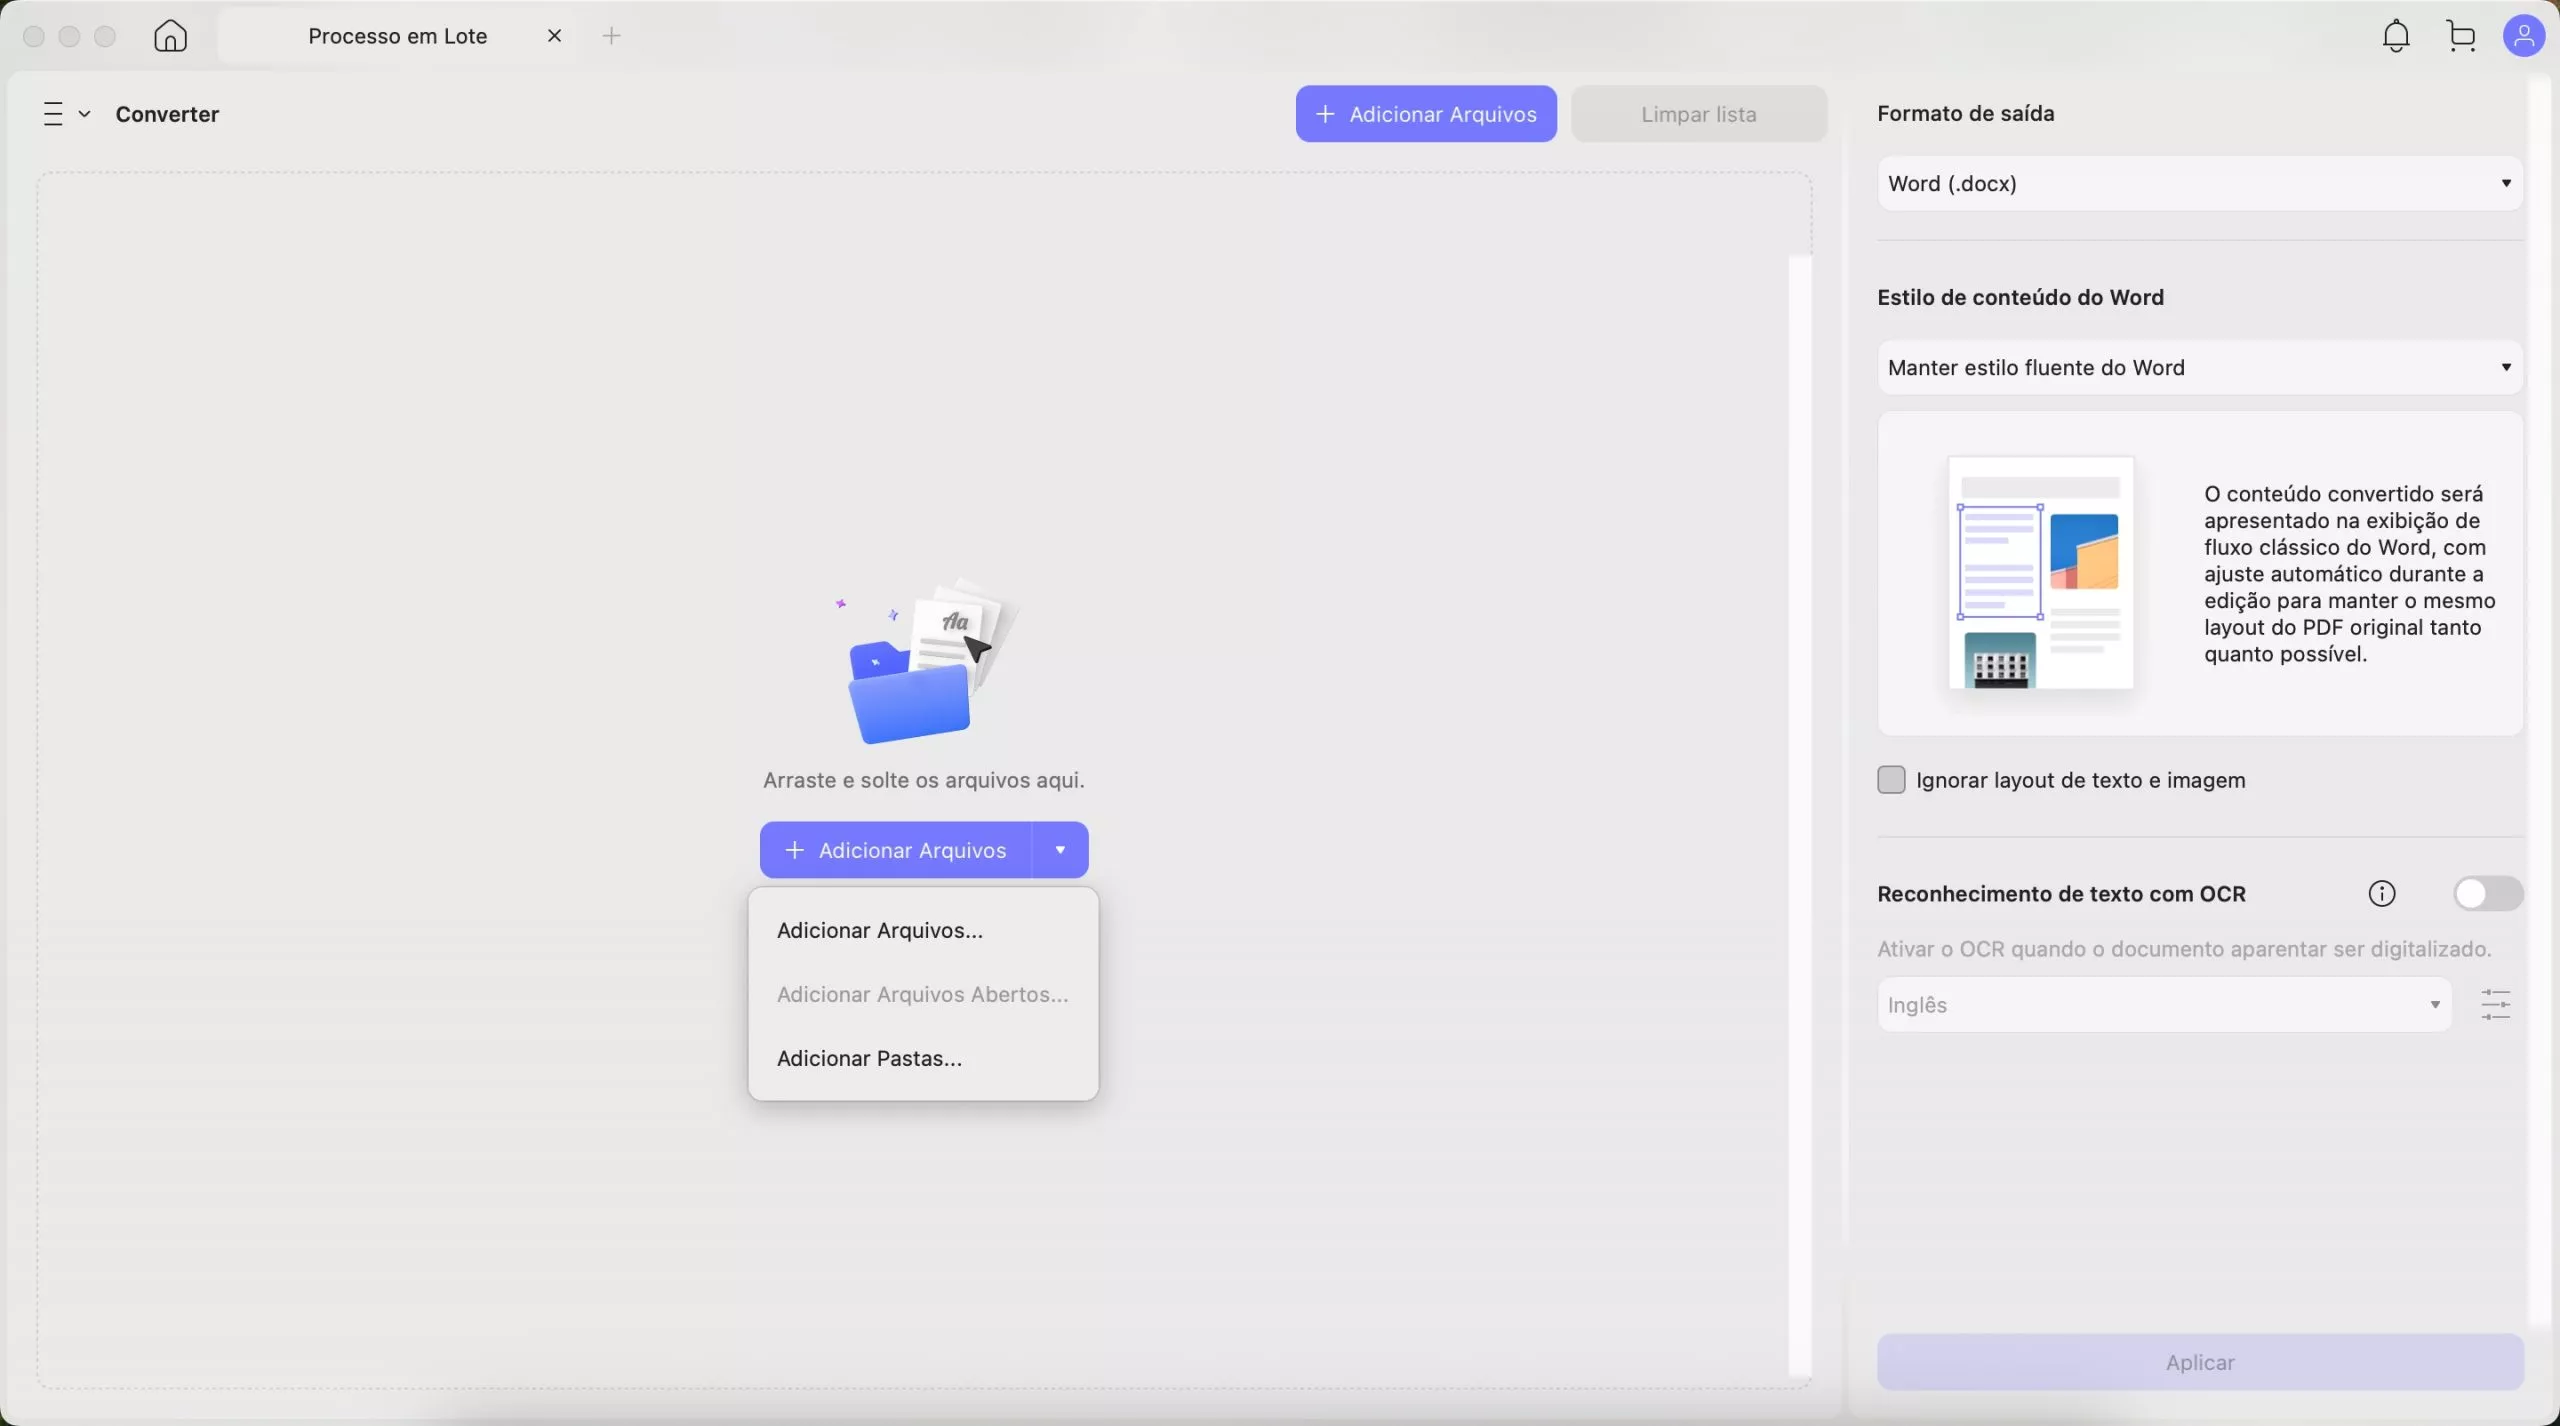Choose Adicionar Pastas... from the popup menu
The width and height of the screenshot is (2560, 1426).
[869, 1058]
